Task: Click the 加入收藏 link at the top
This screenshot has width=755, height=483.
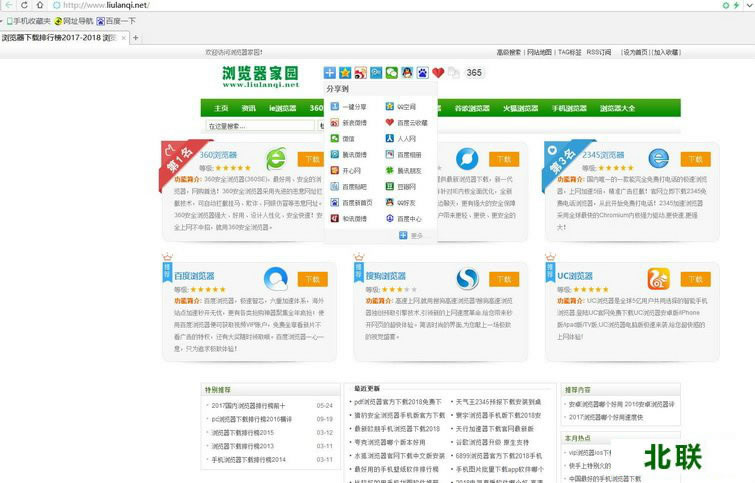Action: click(666, 52)
